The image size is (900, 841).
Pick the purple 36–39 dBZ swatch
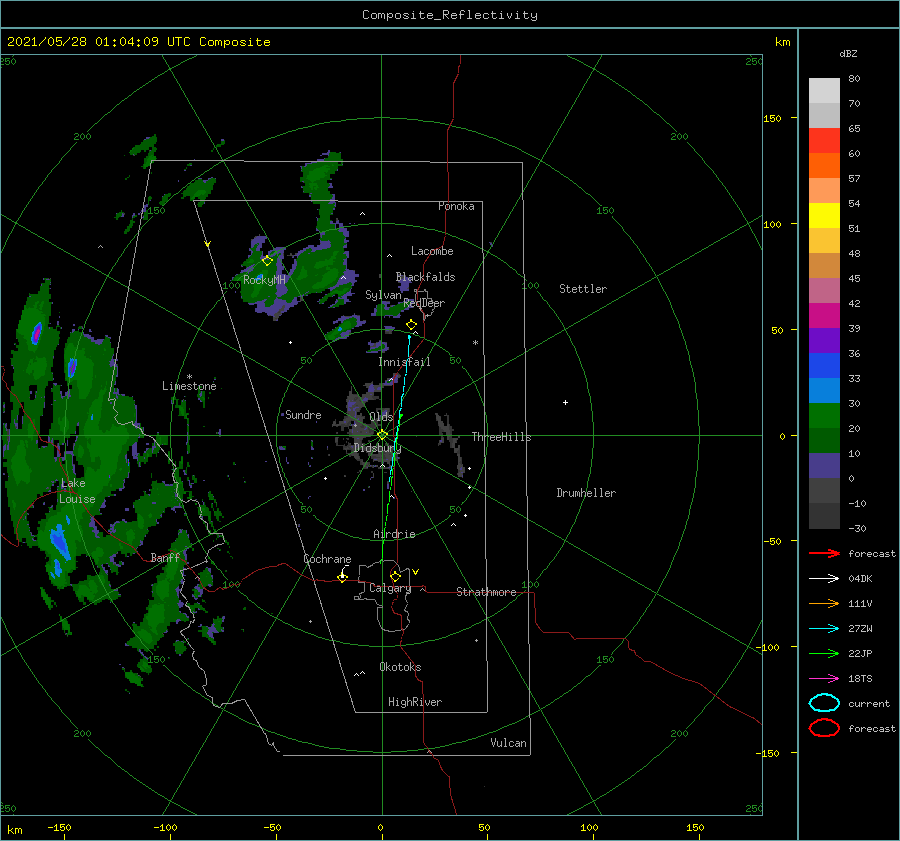(824, 341)
